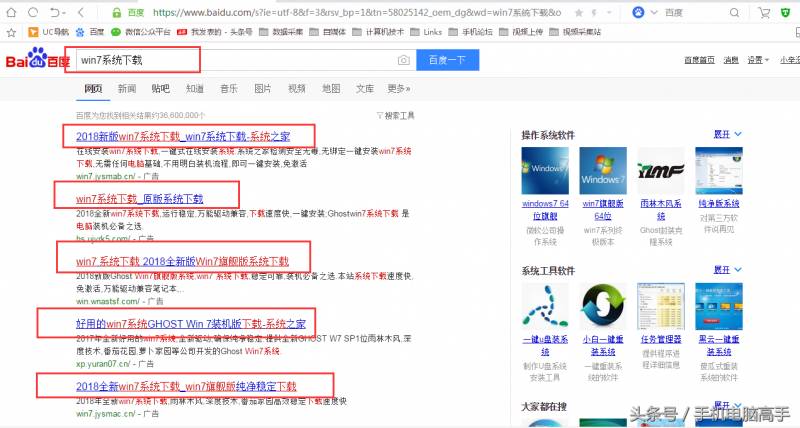The width and height of the screenshot is (800, 428).
Task: Open the 百度 bookmark with paw icon
Action: coord(90,32)
